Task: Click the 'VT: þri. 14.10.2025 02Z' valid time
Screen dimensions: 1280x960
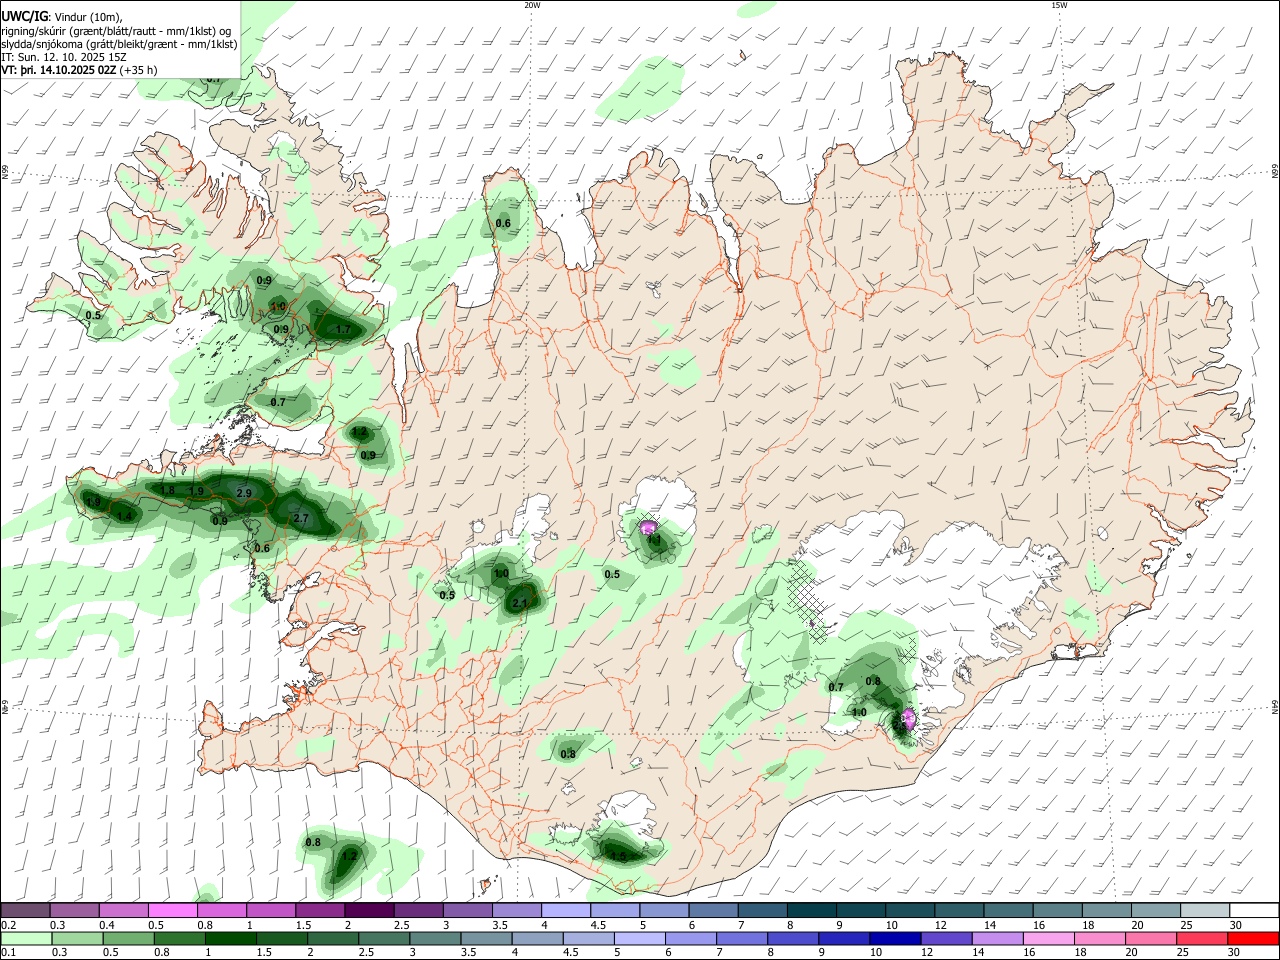Action: tap(59, 71)
